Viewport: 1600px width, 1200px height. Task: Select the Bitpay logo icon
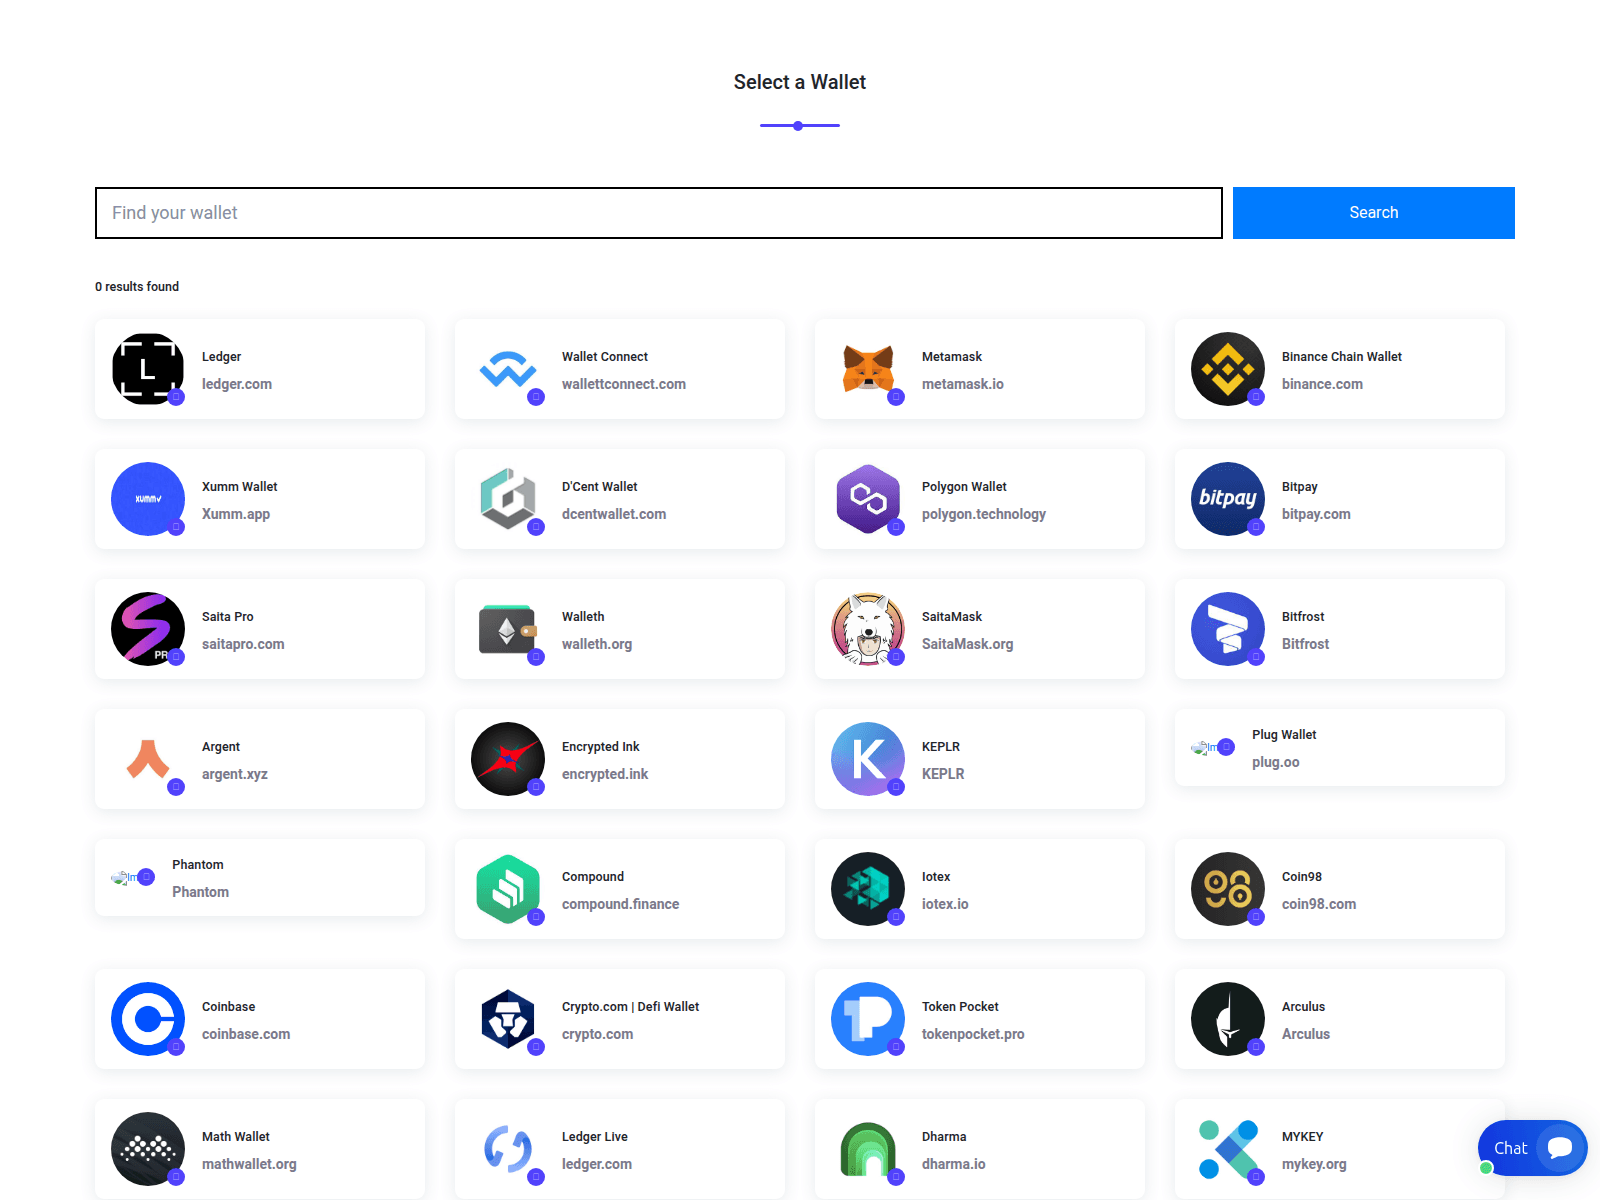(x=1228, y=499)
